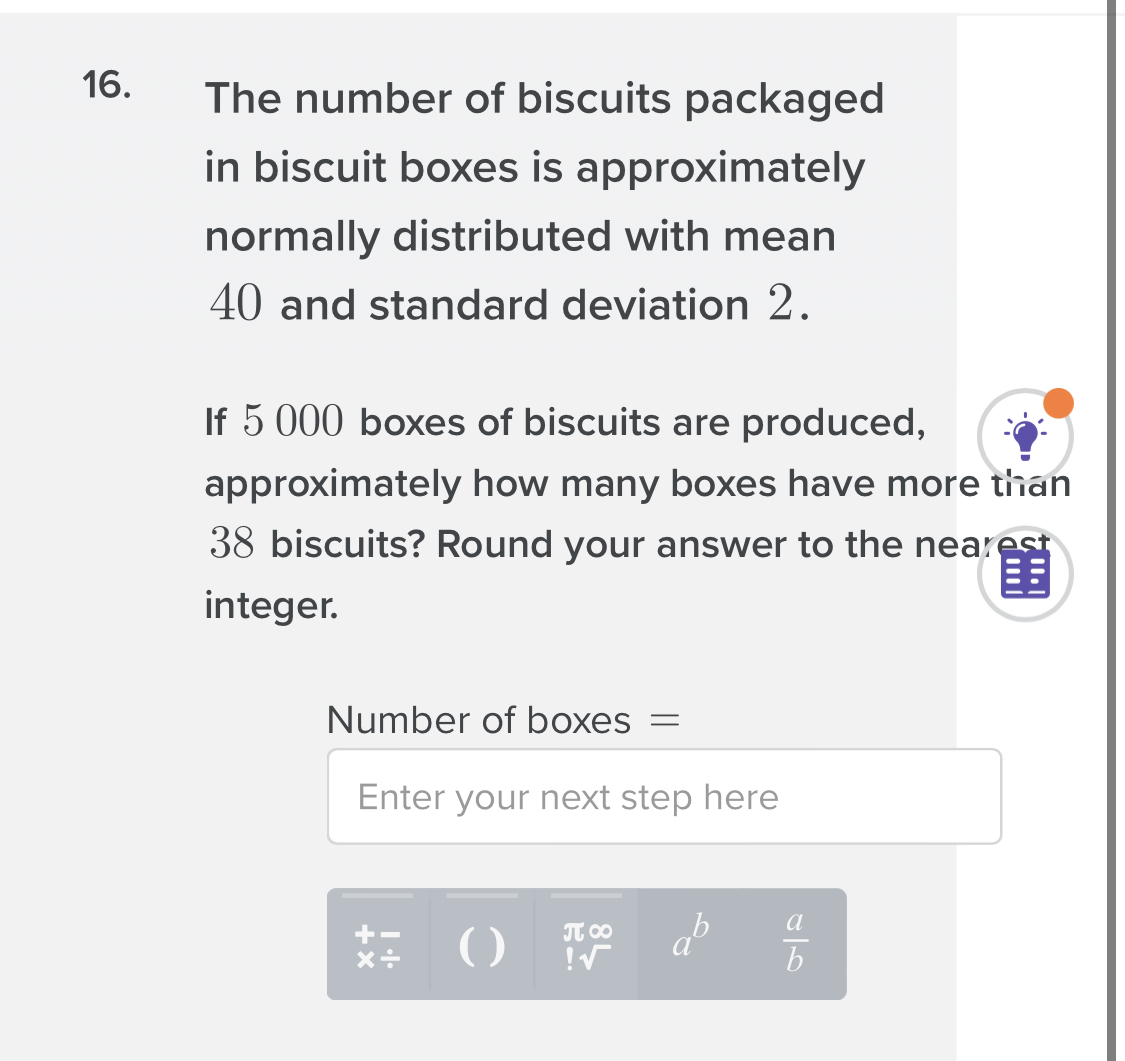
Task: Click the mean value 40 in the question
Action: tap(236, 305)
